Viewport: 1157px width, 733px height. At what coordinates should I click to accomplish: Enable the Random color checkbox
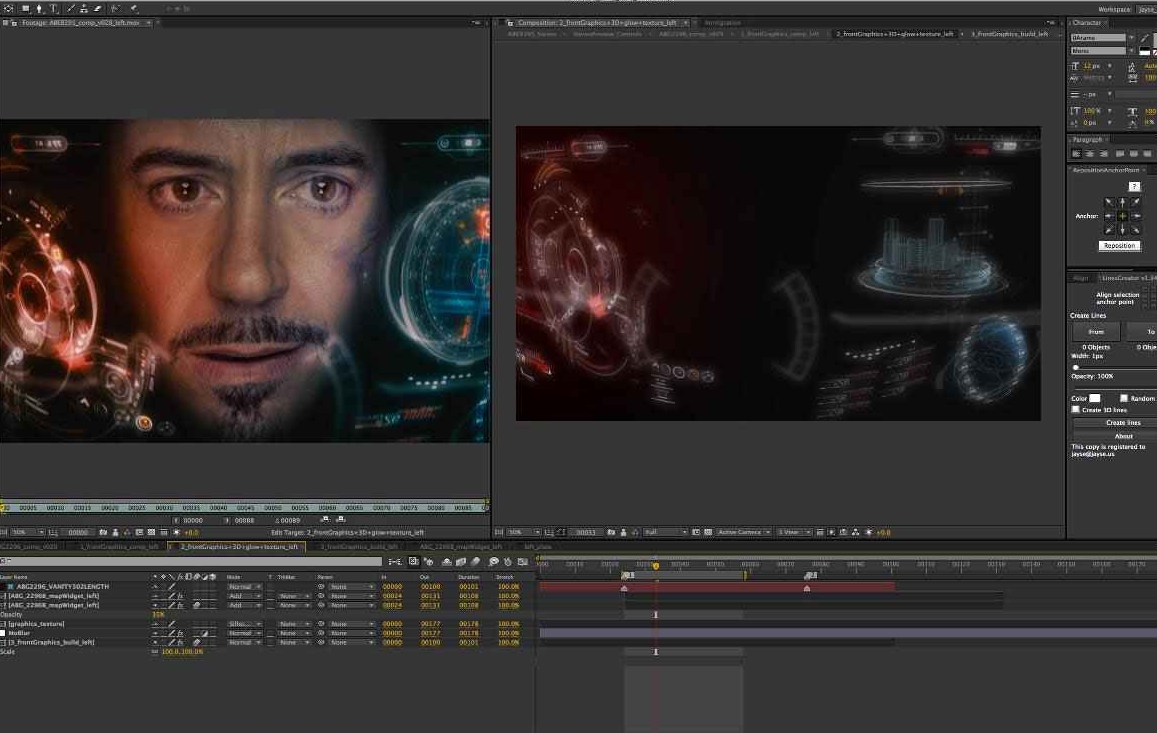pyautogui.click(x=1124, y=399)
